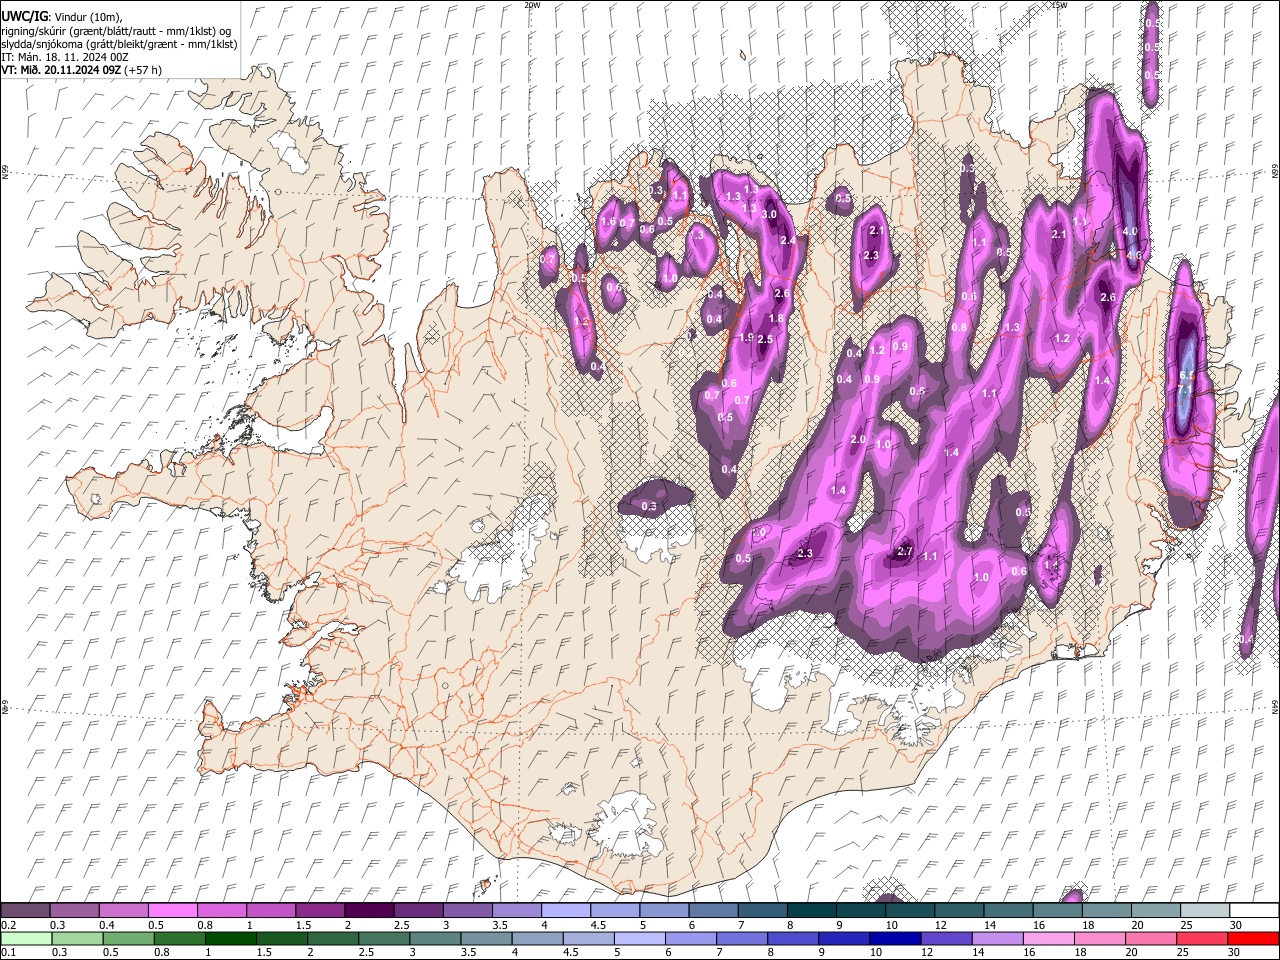This screenshot has height=960, width=1280.
Task: Click the 'slydda/snjókoma' legend description line
Action: click(119, 44)
